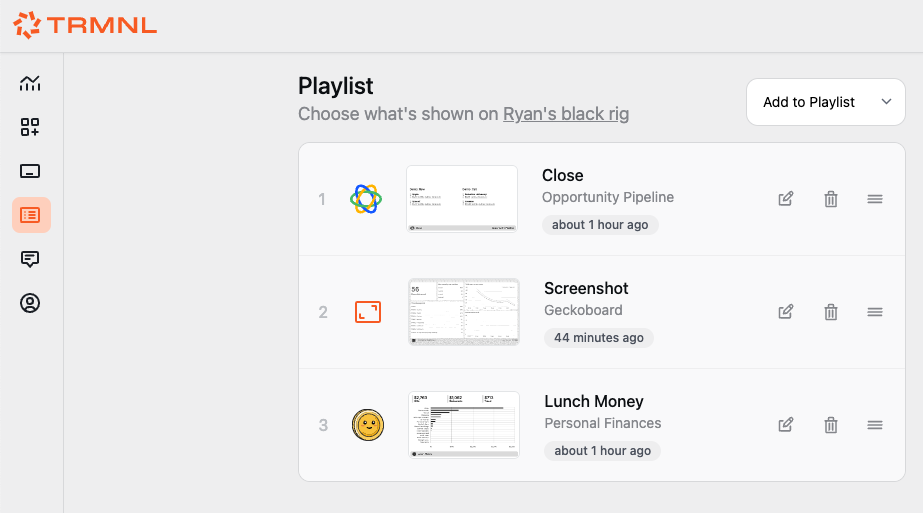This screenshot has height=513, width=923.
Task: Open the account profile sidebar icon
Action: pyautogui.click(x=30, y=303)
